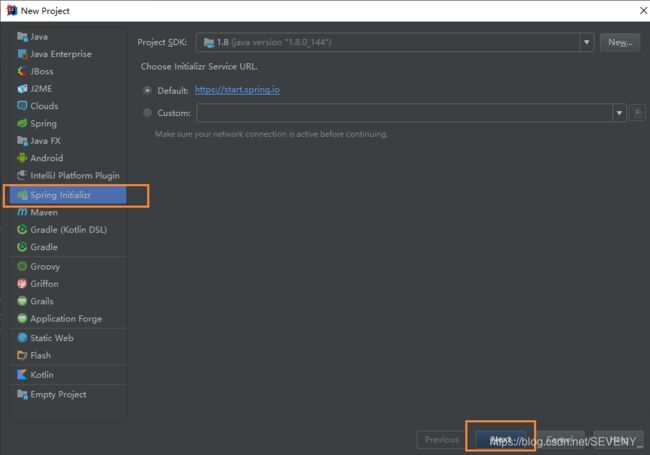Select the 'Application Forge' list row

pos(68,318)
